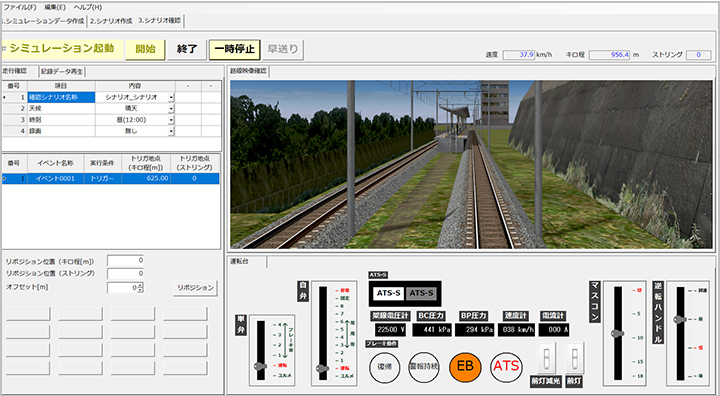The width and height of the screenshot is (720, 396).
Task: Toggle the 前灯減光 headlight dimmer switch
Action: (546, 358)
